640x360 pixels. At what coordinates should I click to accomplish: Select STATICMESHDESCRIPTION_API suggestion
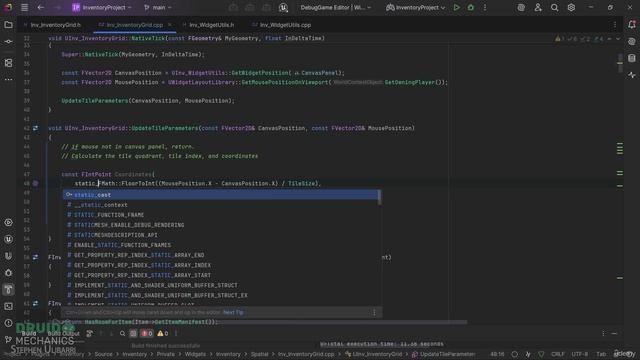click(x=220, y=235)
